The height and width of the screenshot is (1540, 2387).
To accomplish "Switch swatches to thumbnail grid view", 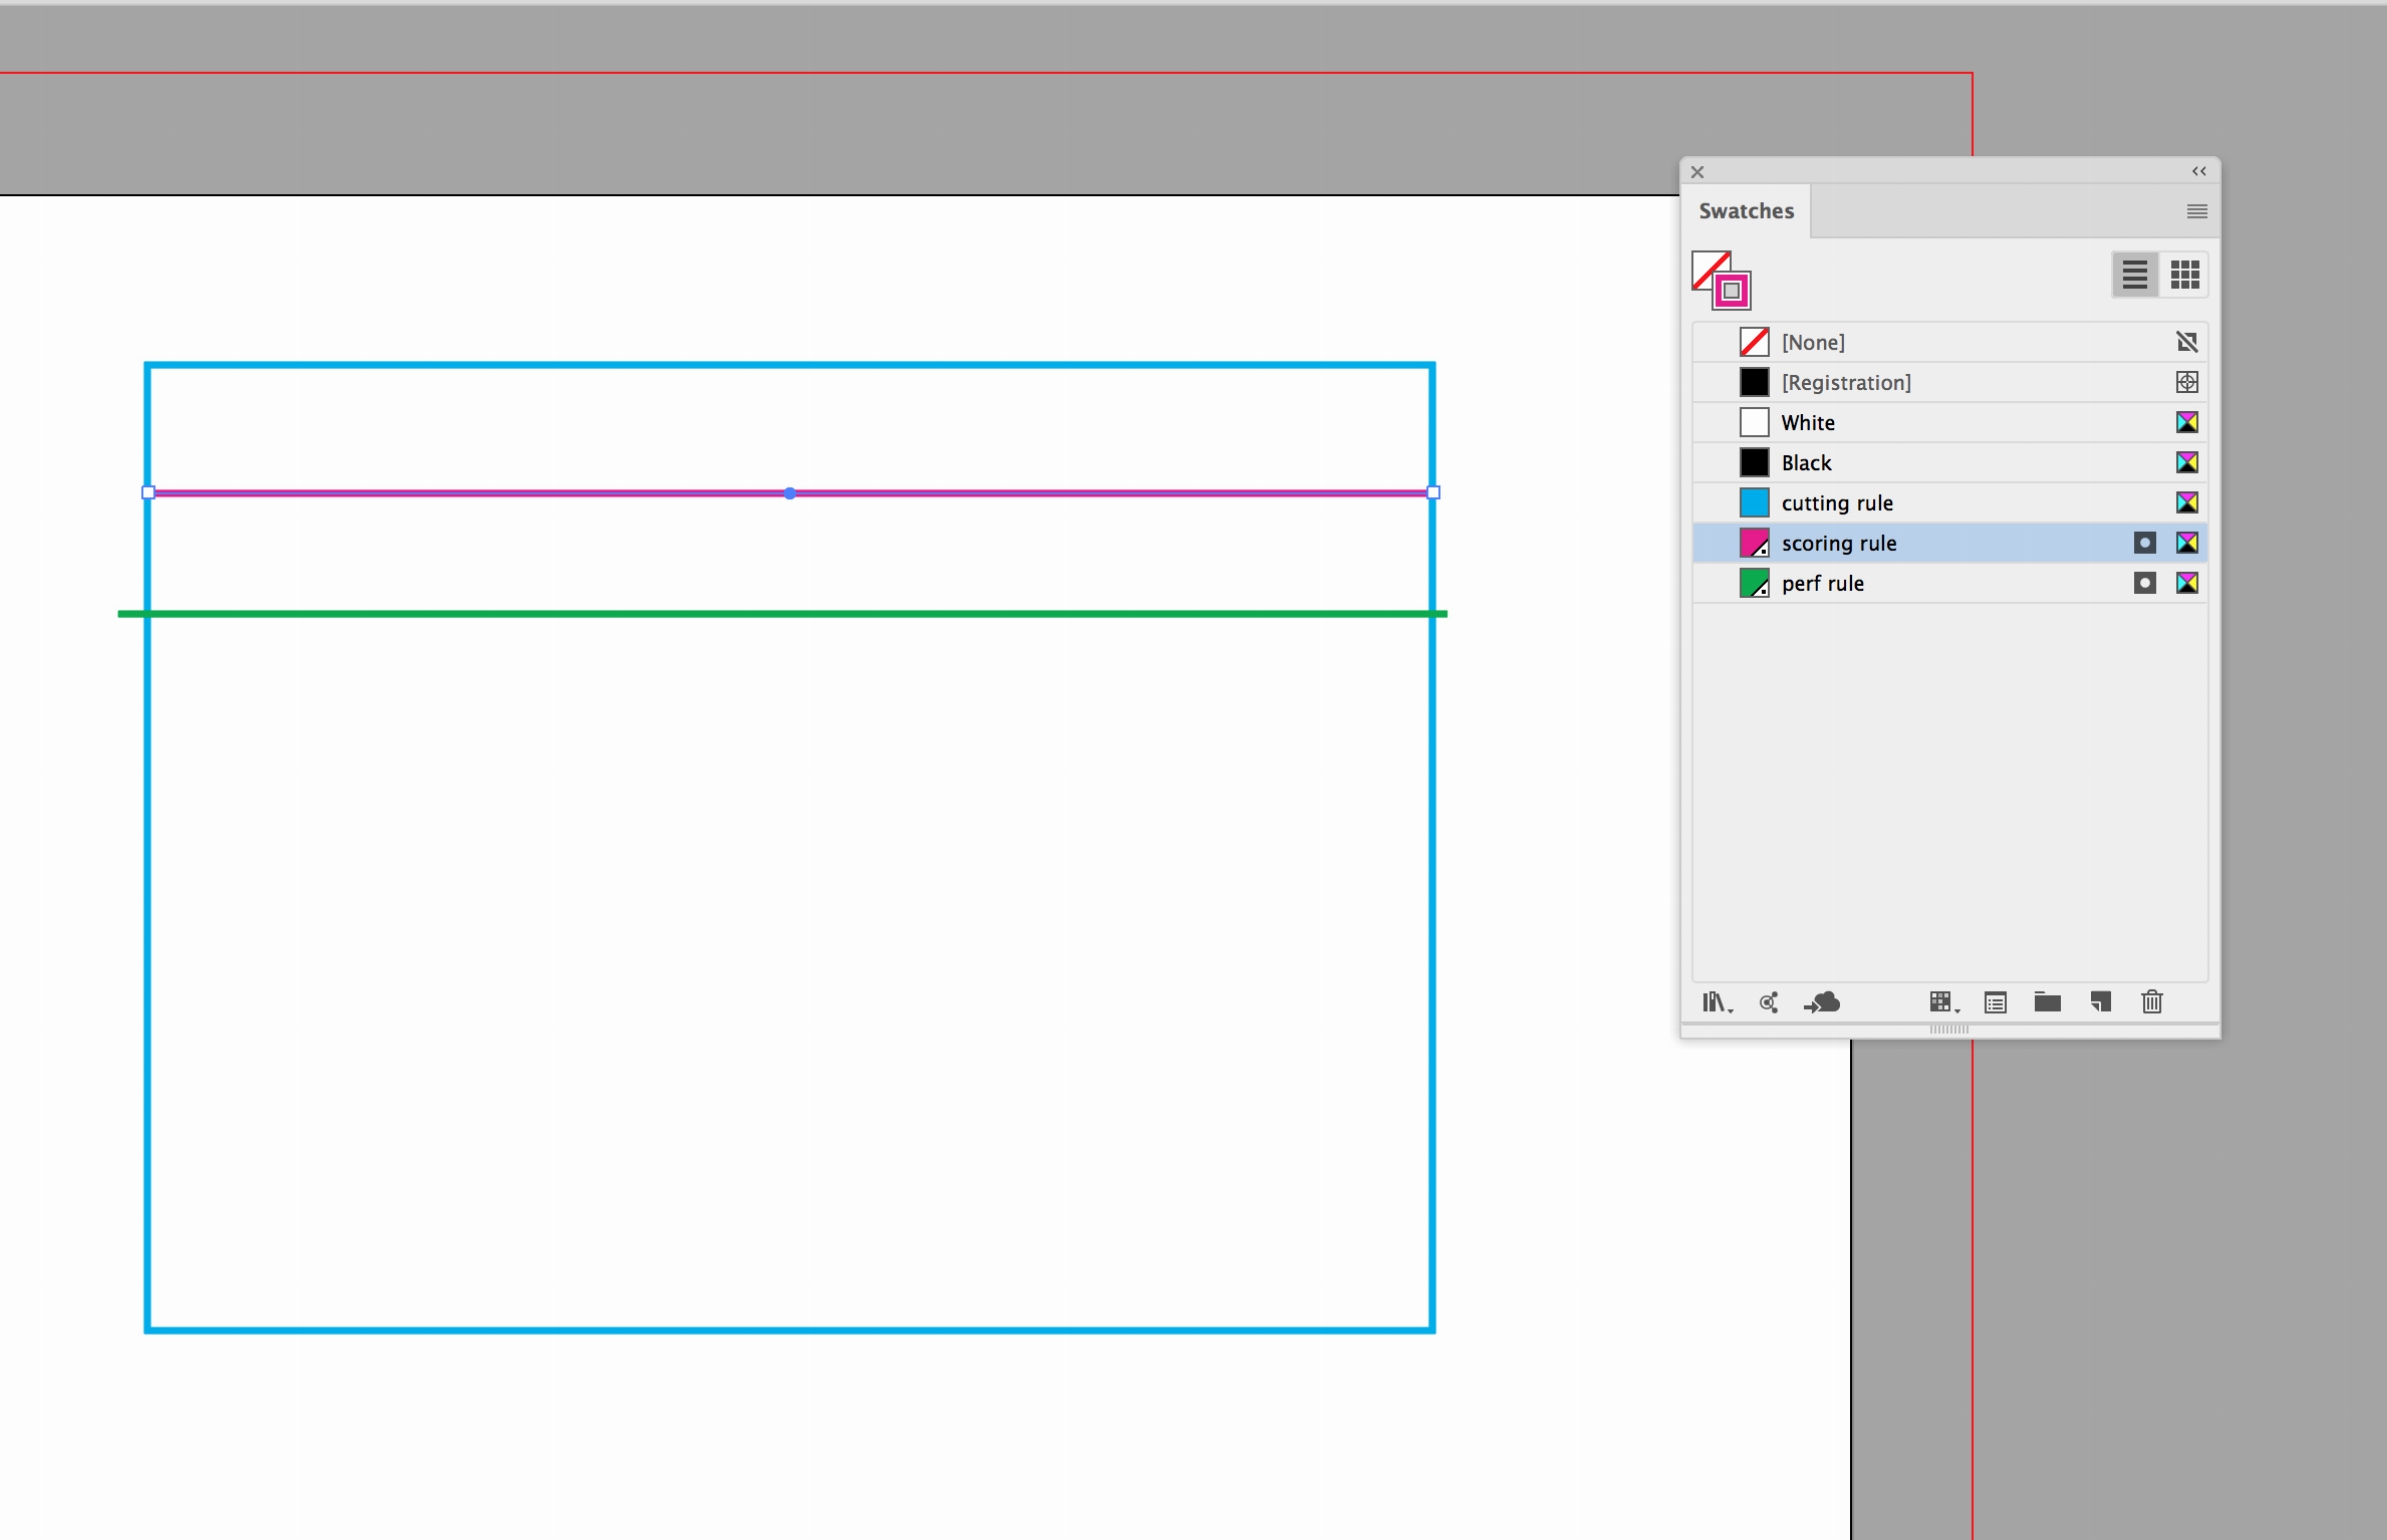I will click(2185, 274).
